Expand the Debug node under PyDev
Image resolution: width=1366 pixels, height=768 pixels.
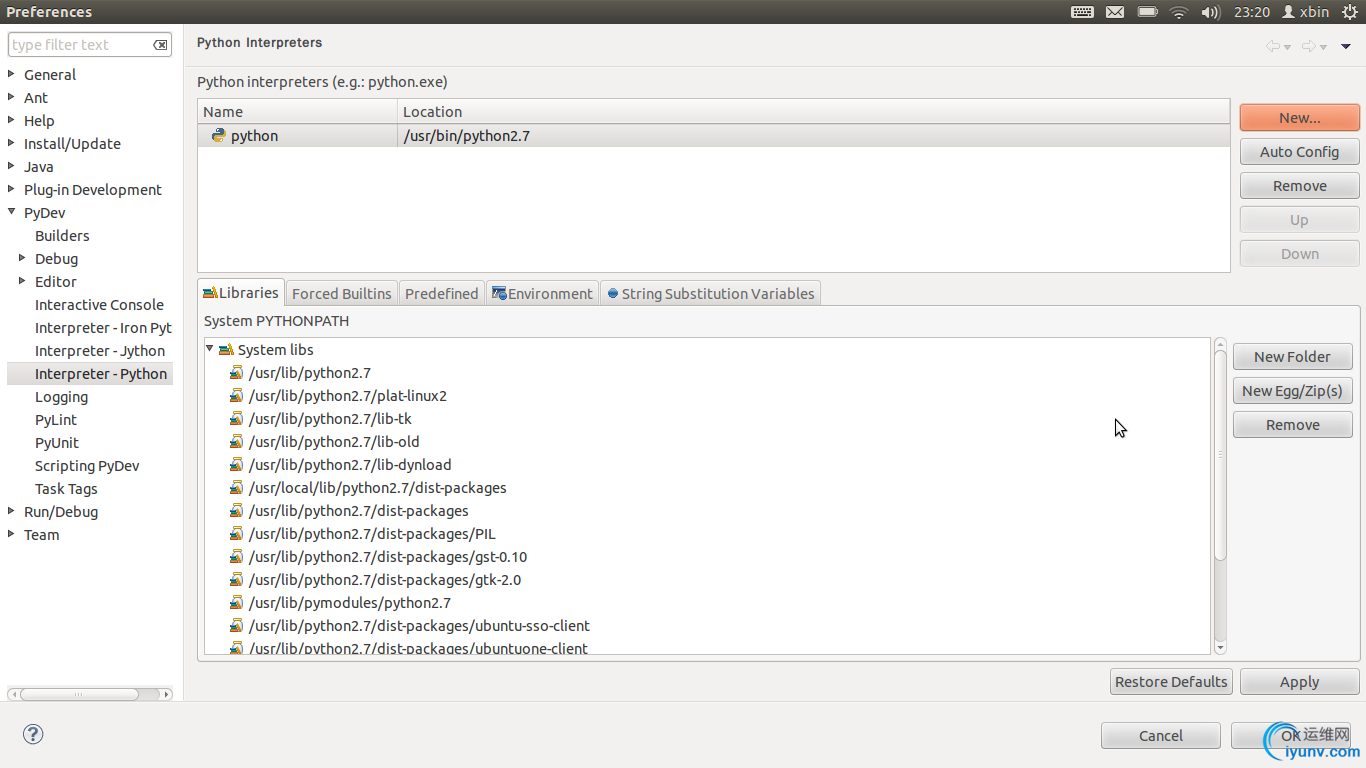[22, 258]
